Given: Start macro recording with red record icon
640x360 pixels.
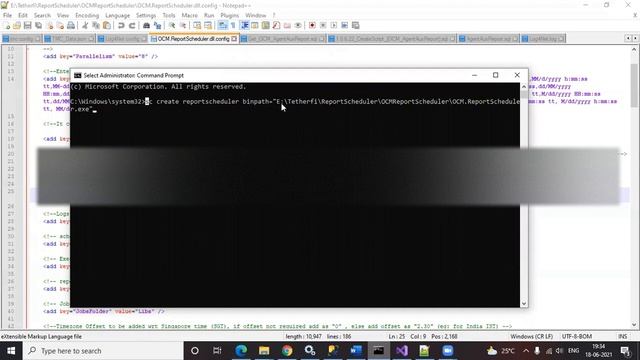Looking at the screenshot, I should 312,25.
